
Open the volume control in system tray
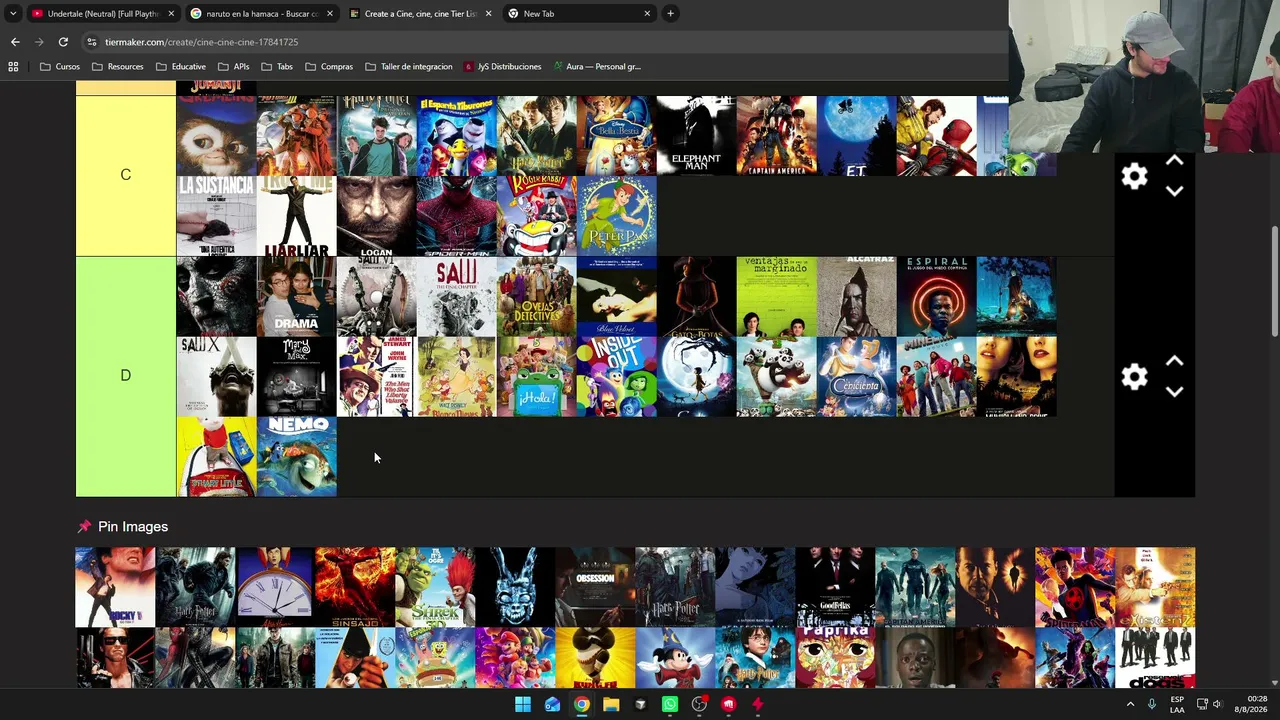[1217, 704]
